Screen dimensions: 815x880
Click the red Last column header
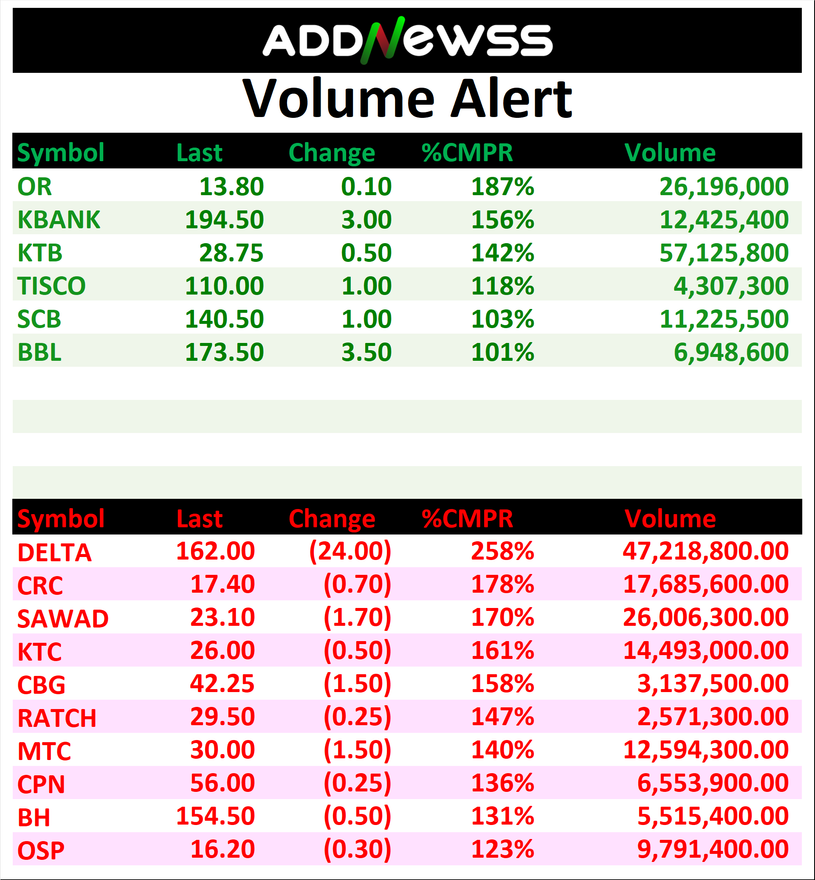[x=199, y=519]
